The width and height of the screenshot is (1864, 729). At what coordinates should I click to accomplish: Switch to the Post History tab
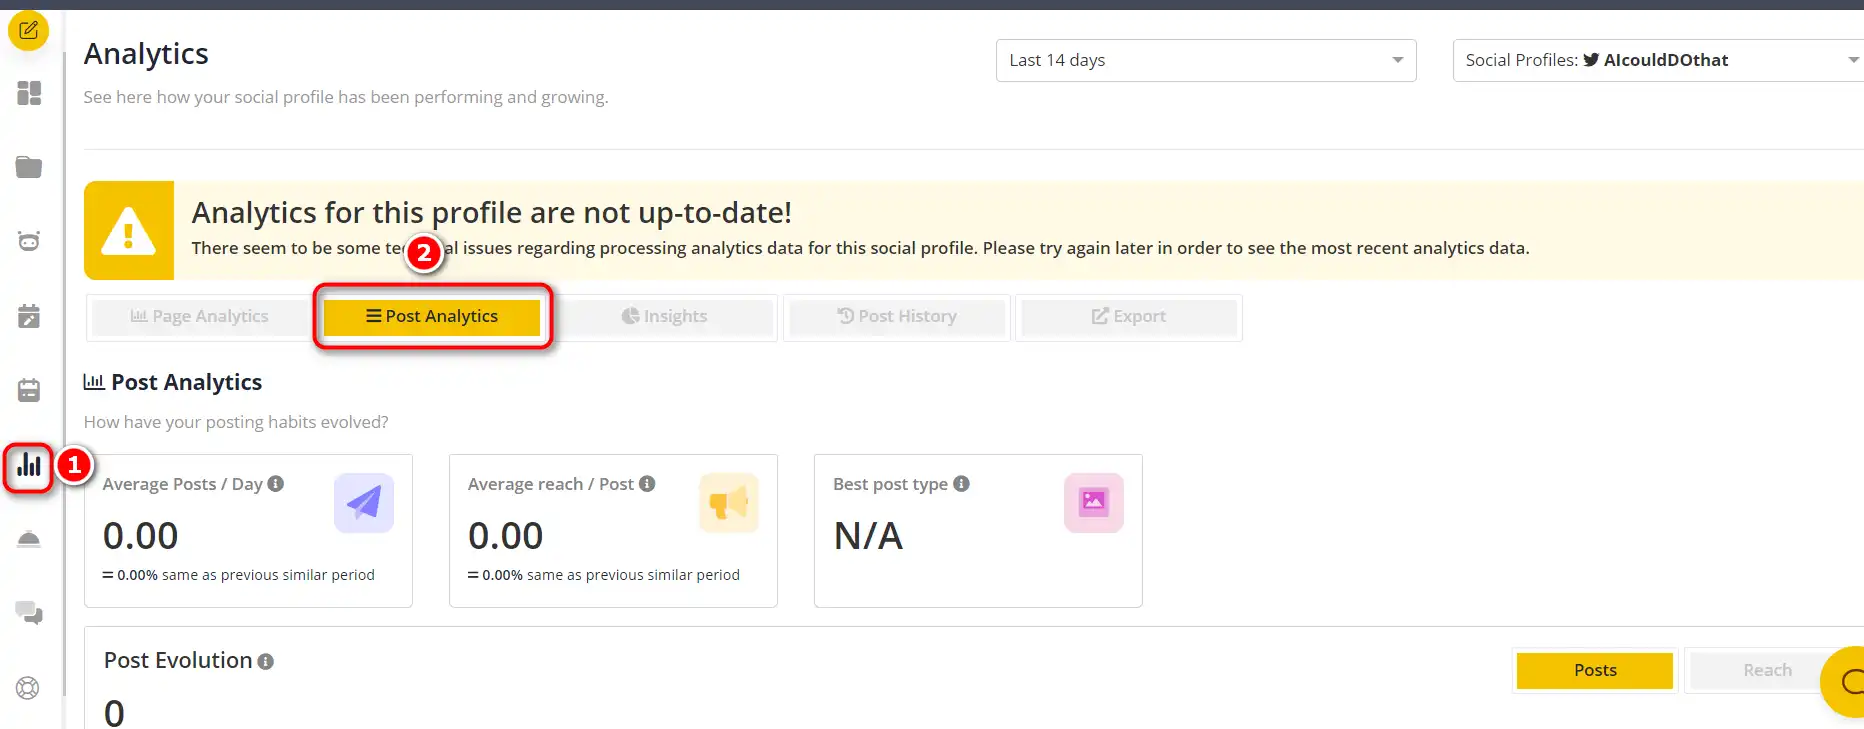(897, 317)
